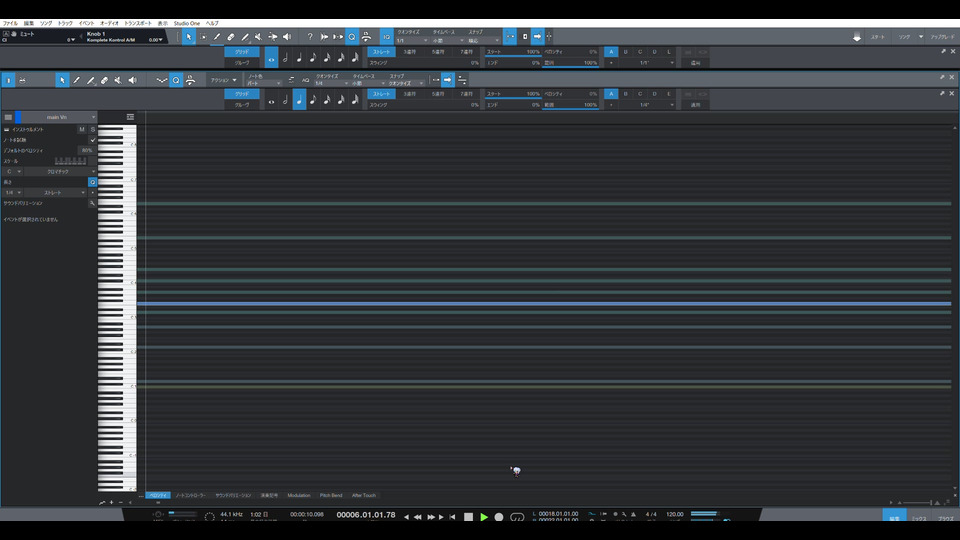This screenshot has height=540, width=960.
Task: Select the Listen speaker tool in the editor toolbar
Action: point(132,80)
